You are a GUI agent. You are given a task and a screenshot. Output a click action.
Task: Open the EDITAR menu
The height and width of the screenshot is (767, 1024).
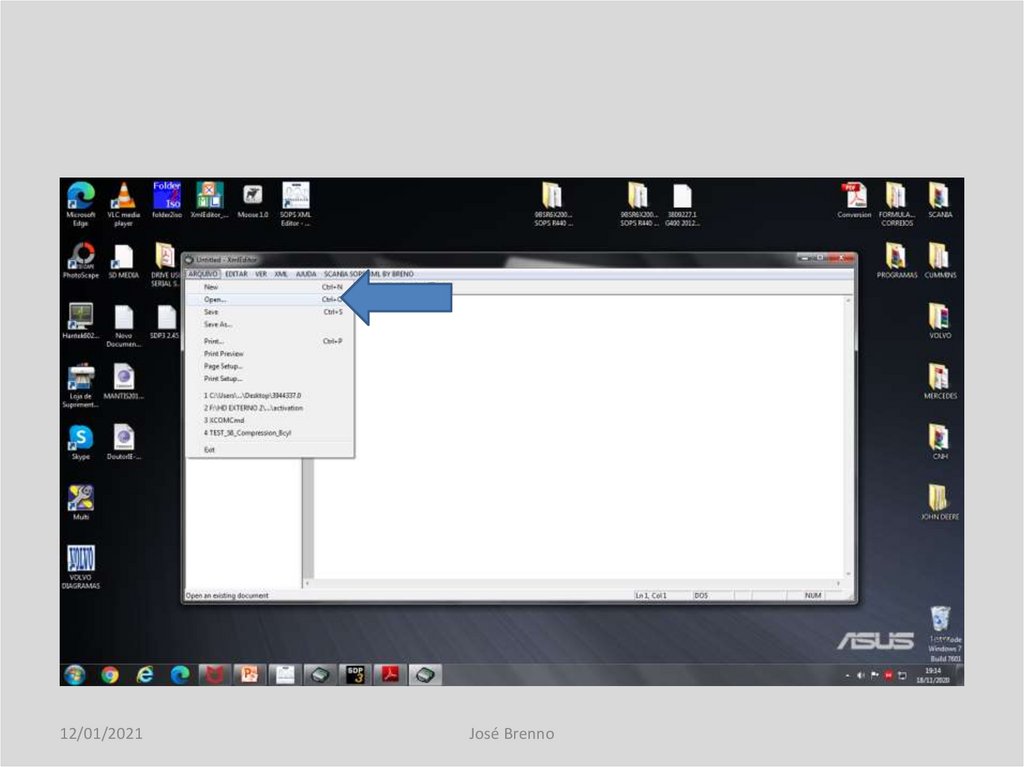[x=237, y=274]
